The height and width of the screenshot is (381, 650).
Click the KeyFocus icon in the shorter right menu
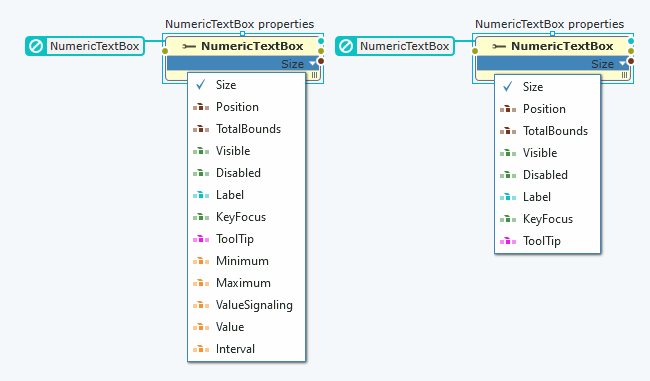508,219
